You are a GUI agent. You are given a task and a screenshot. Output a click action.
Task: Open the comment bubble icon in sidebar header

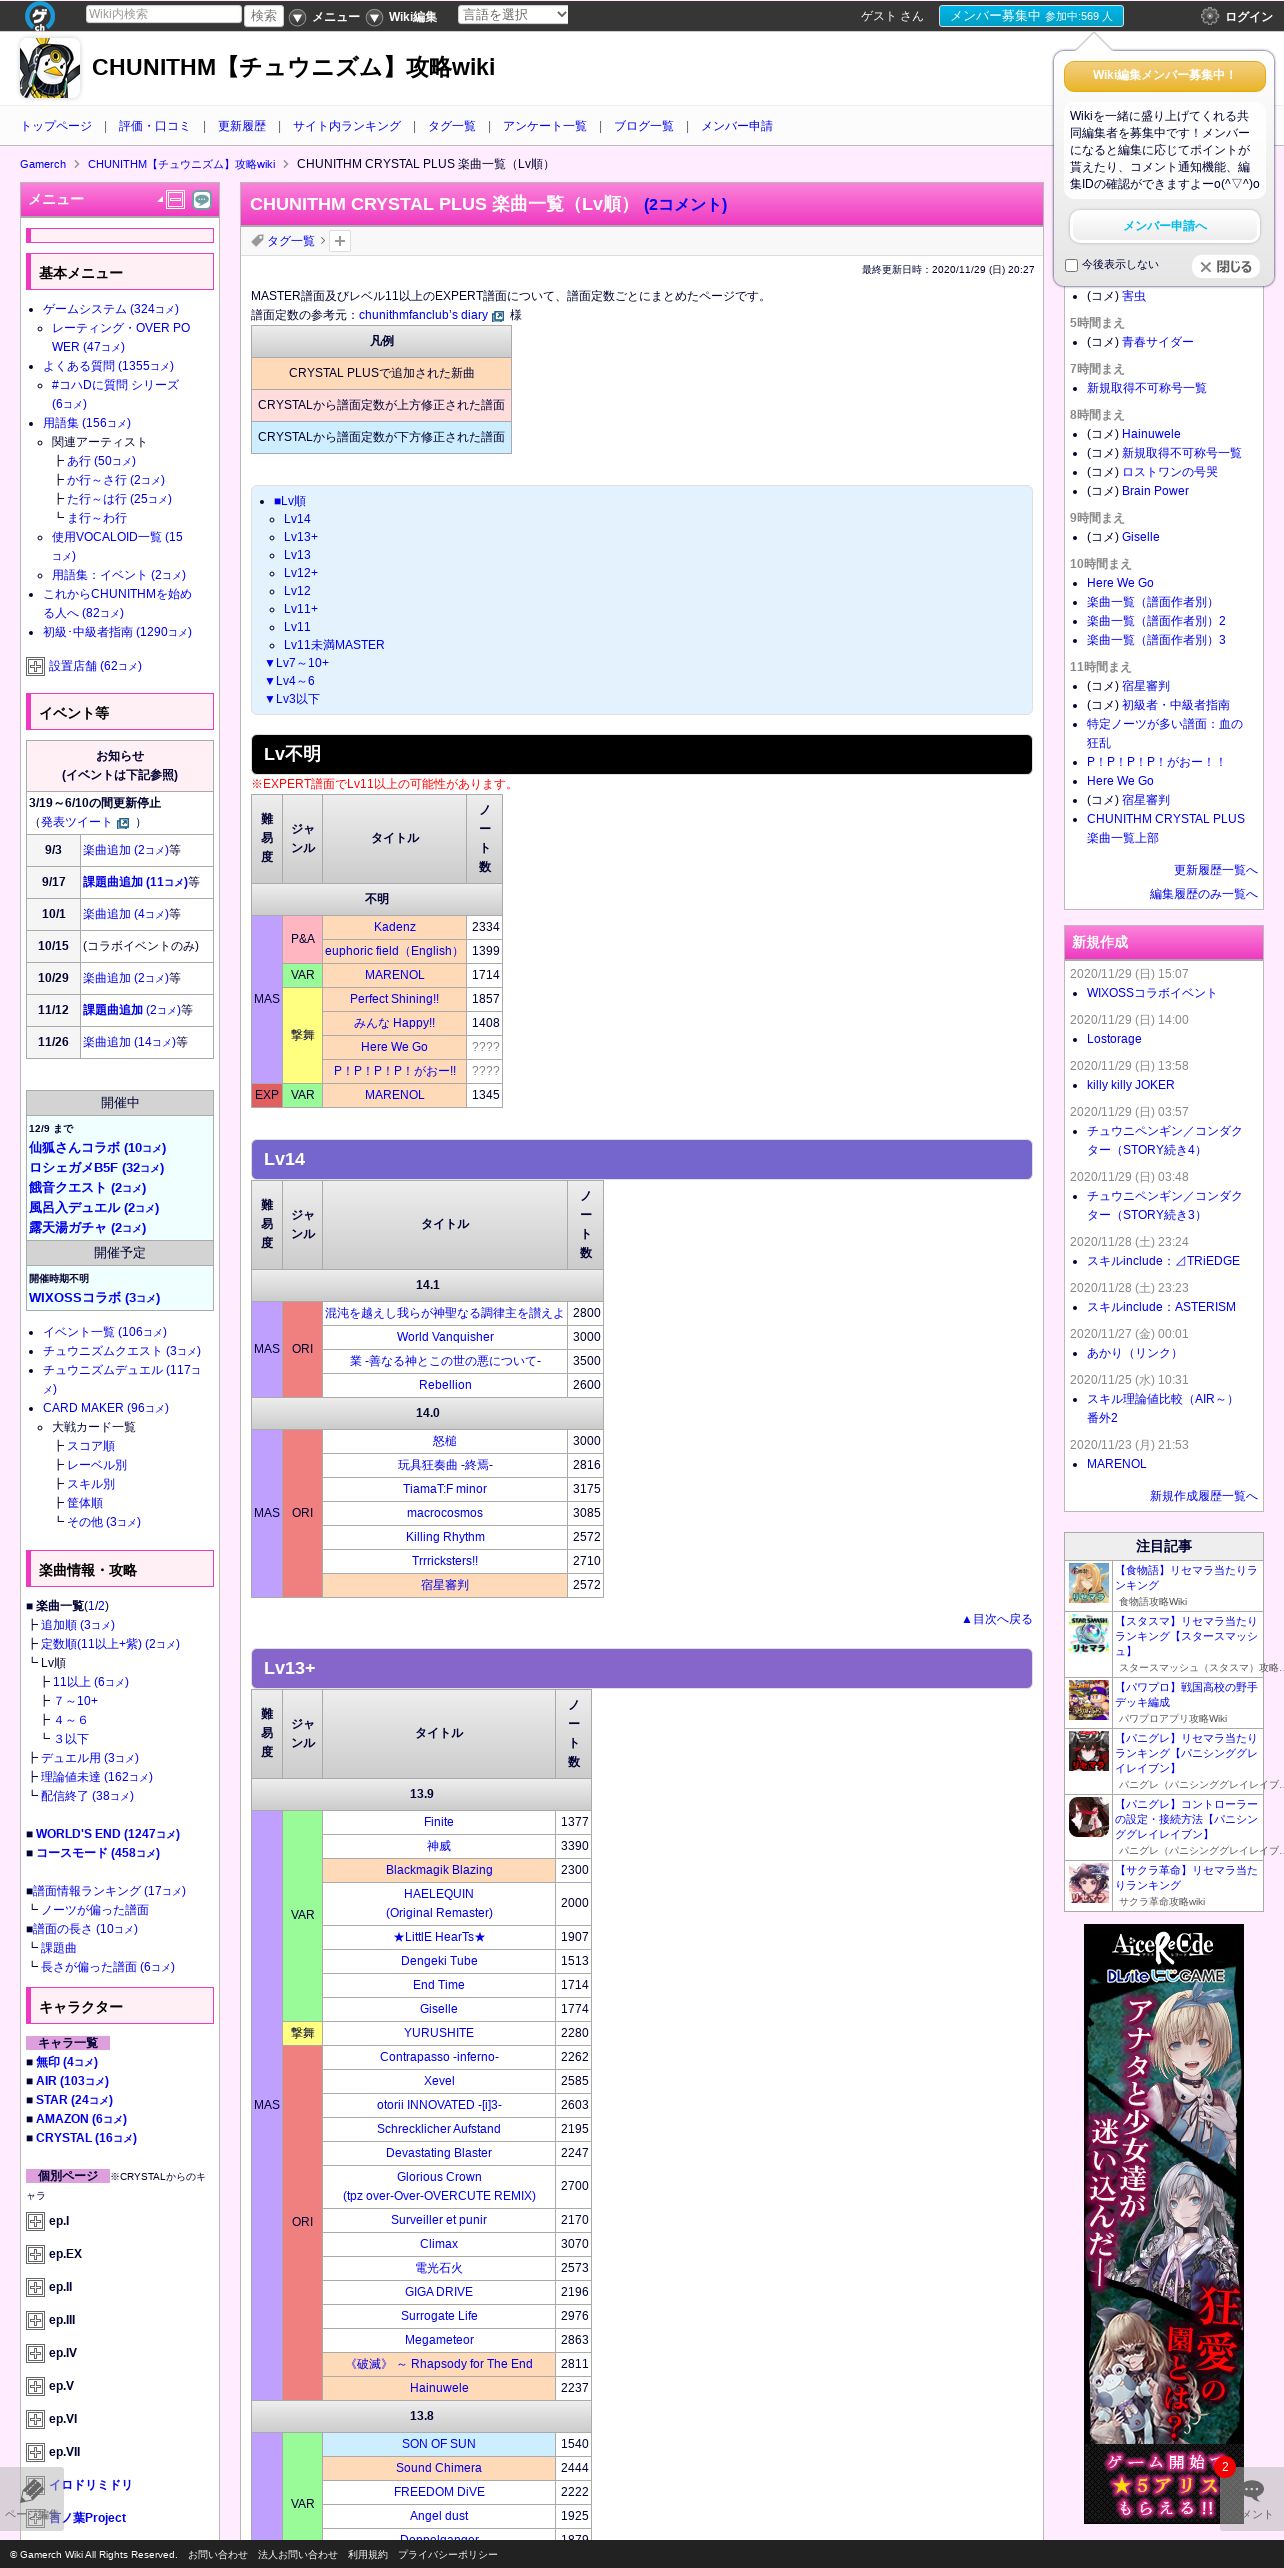click(202, 200)
